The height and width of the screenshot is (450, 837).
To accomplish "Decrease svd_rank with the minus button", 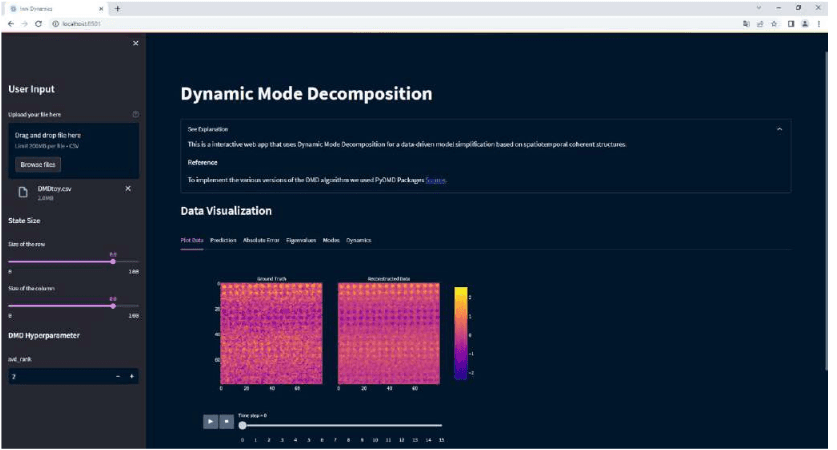I will 118,376.
